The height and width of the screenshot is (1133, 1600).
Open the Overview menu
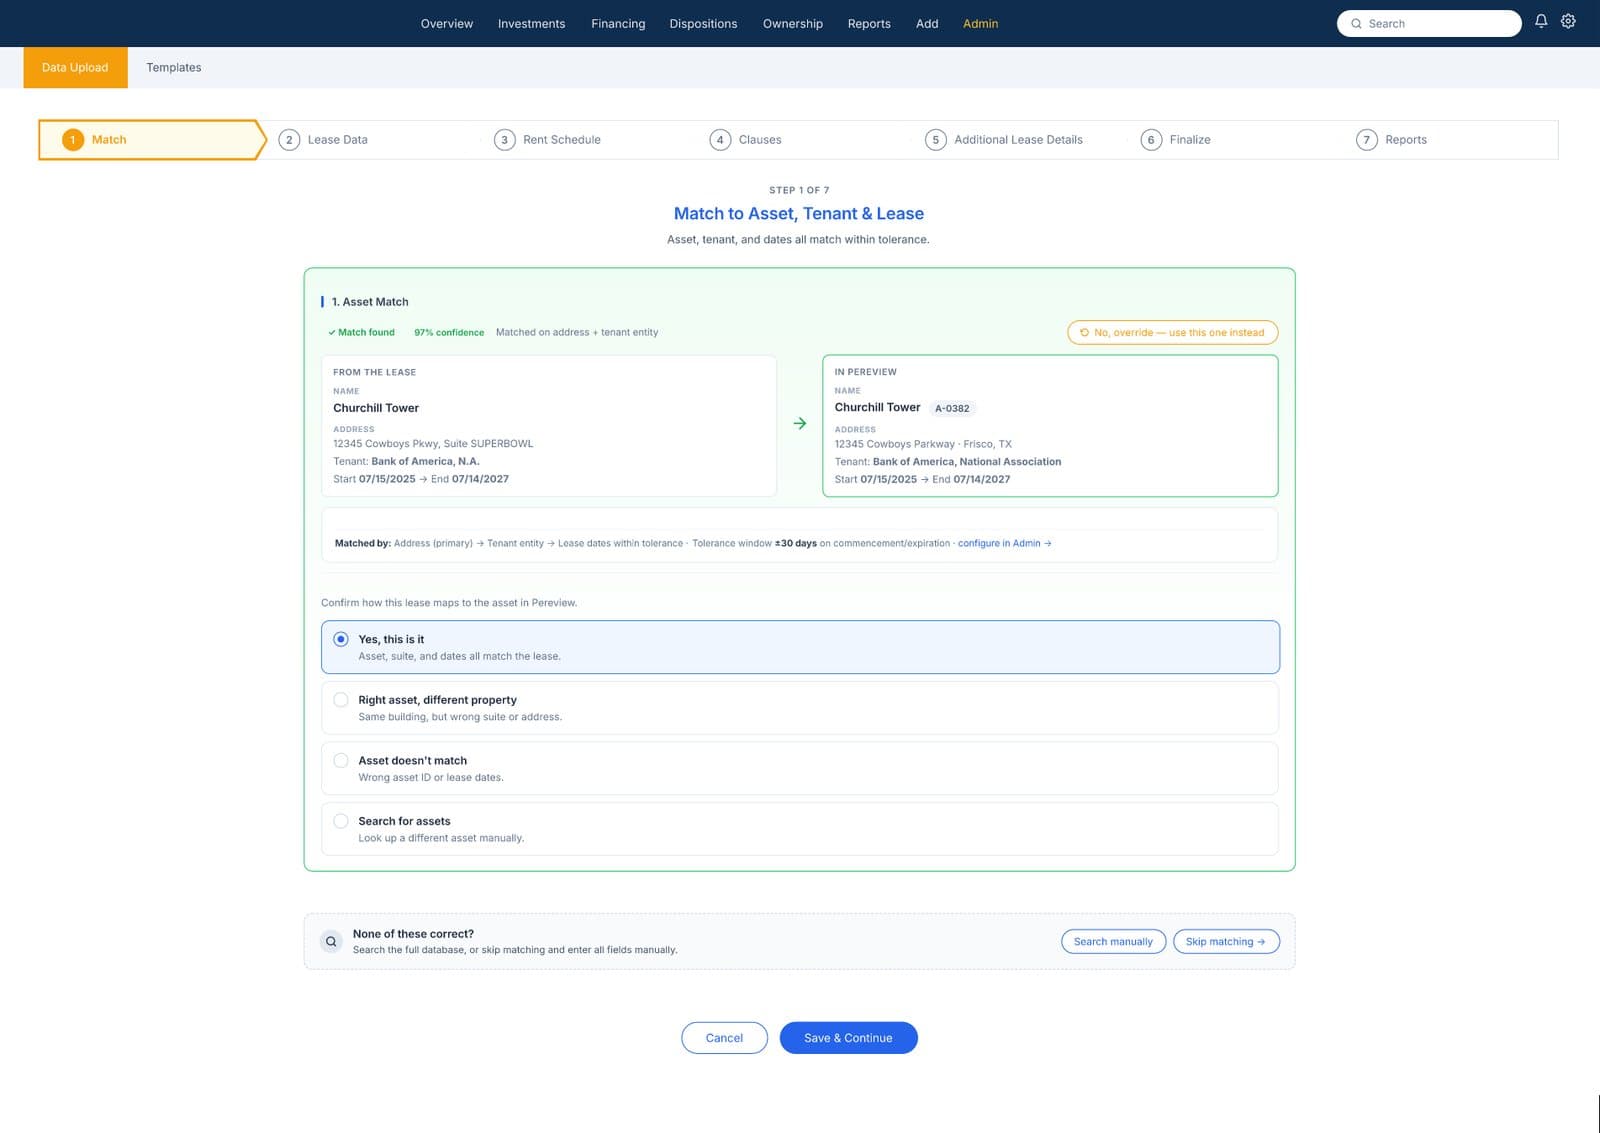[447, 24]
